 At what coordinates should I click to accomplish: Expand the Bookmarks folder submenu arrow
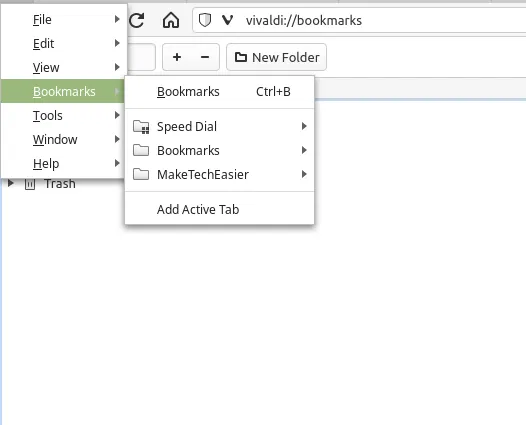pyautogui.click(x=304, y=150)
